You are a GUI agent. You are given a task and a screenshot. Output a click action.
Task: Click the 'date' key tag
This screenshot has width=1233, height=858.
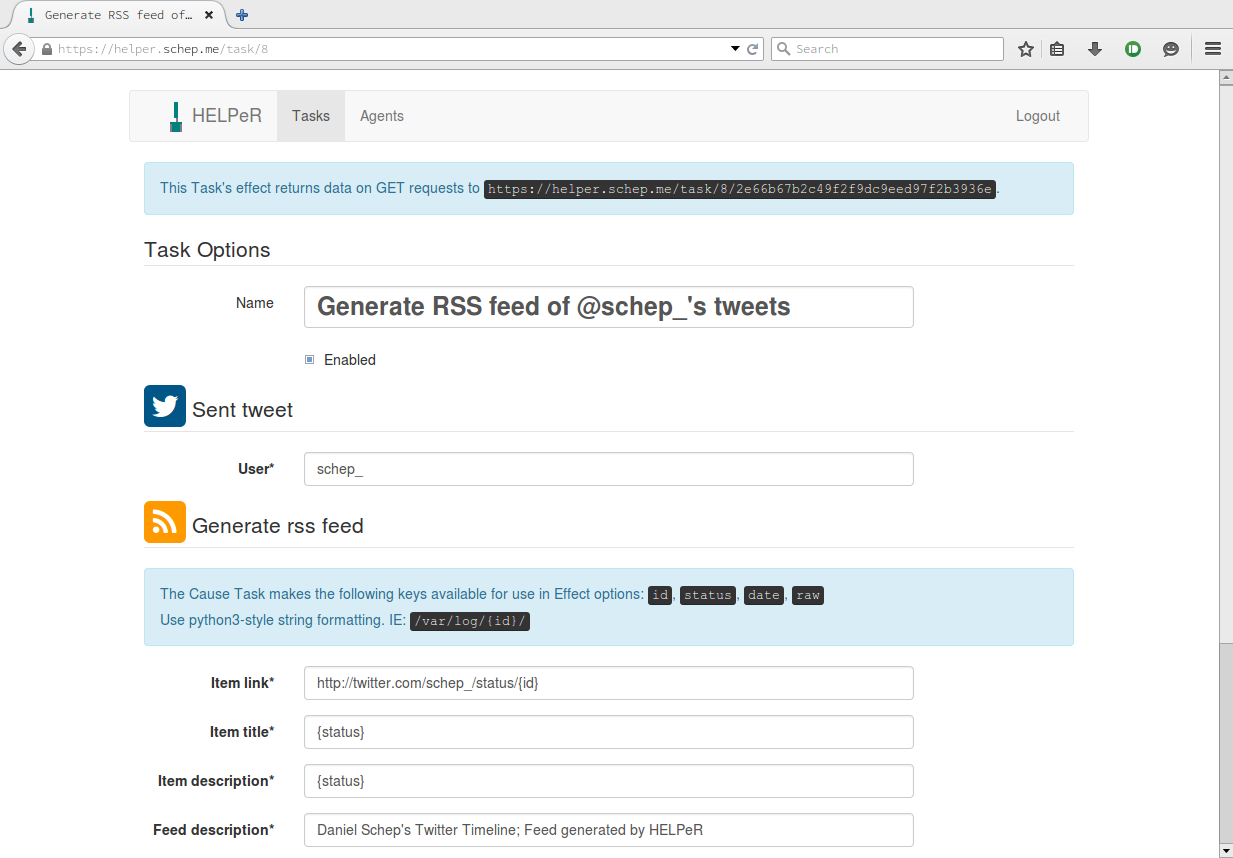pyautogui.click(x=764, y=595)
